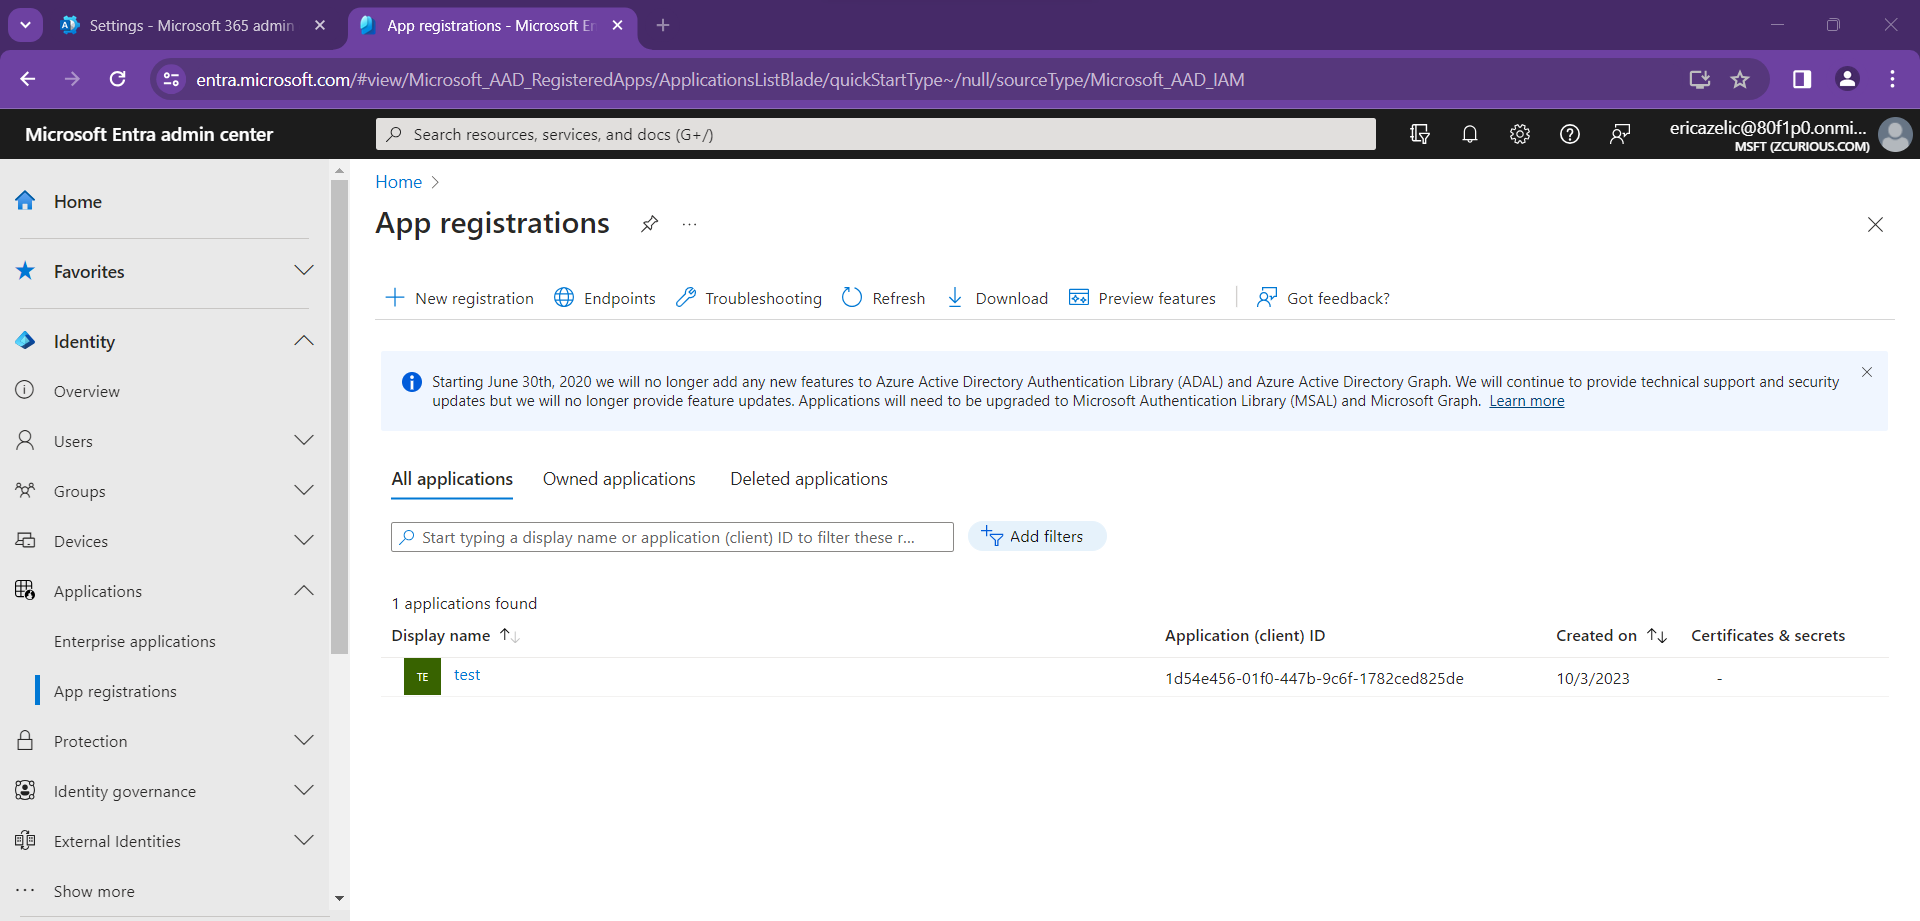Screen dimensions: 1920x921
Task: Switch to All applications tab
Action: pos(452,479)
